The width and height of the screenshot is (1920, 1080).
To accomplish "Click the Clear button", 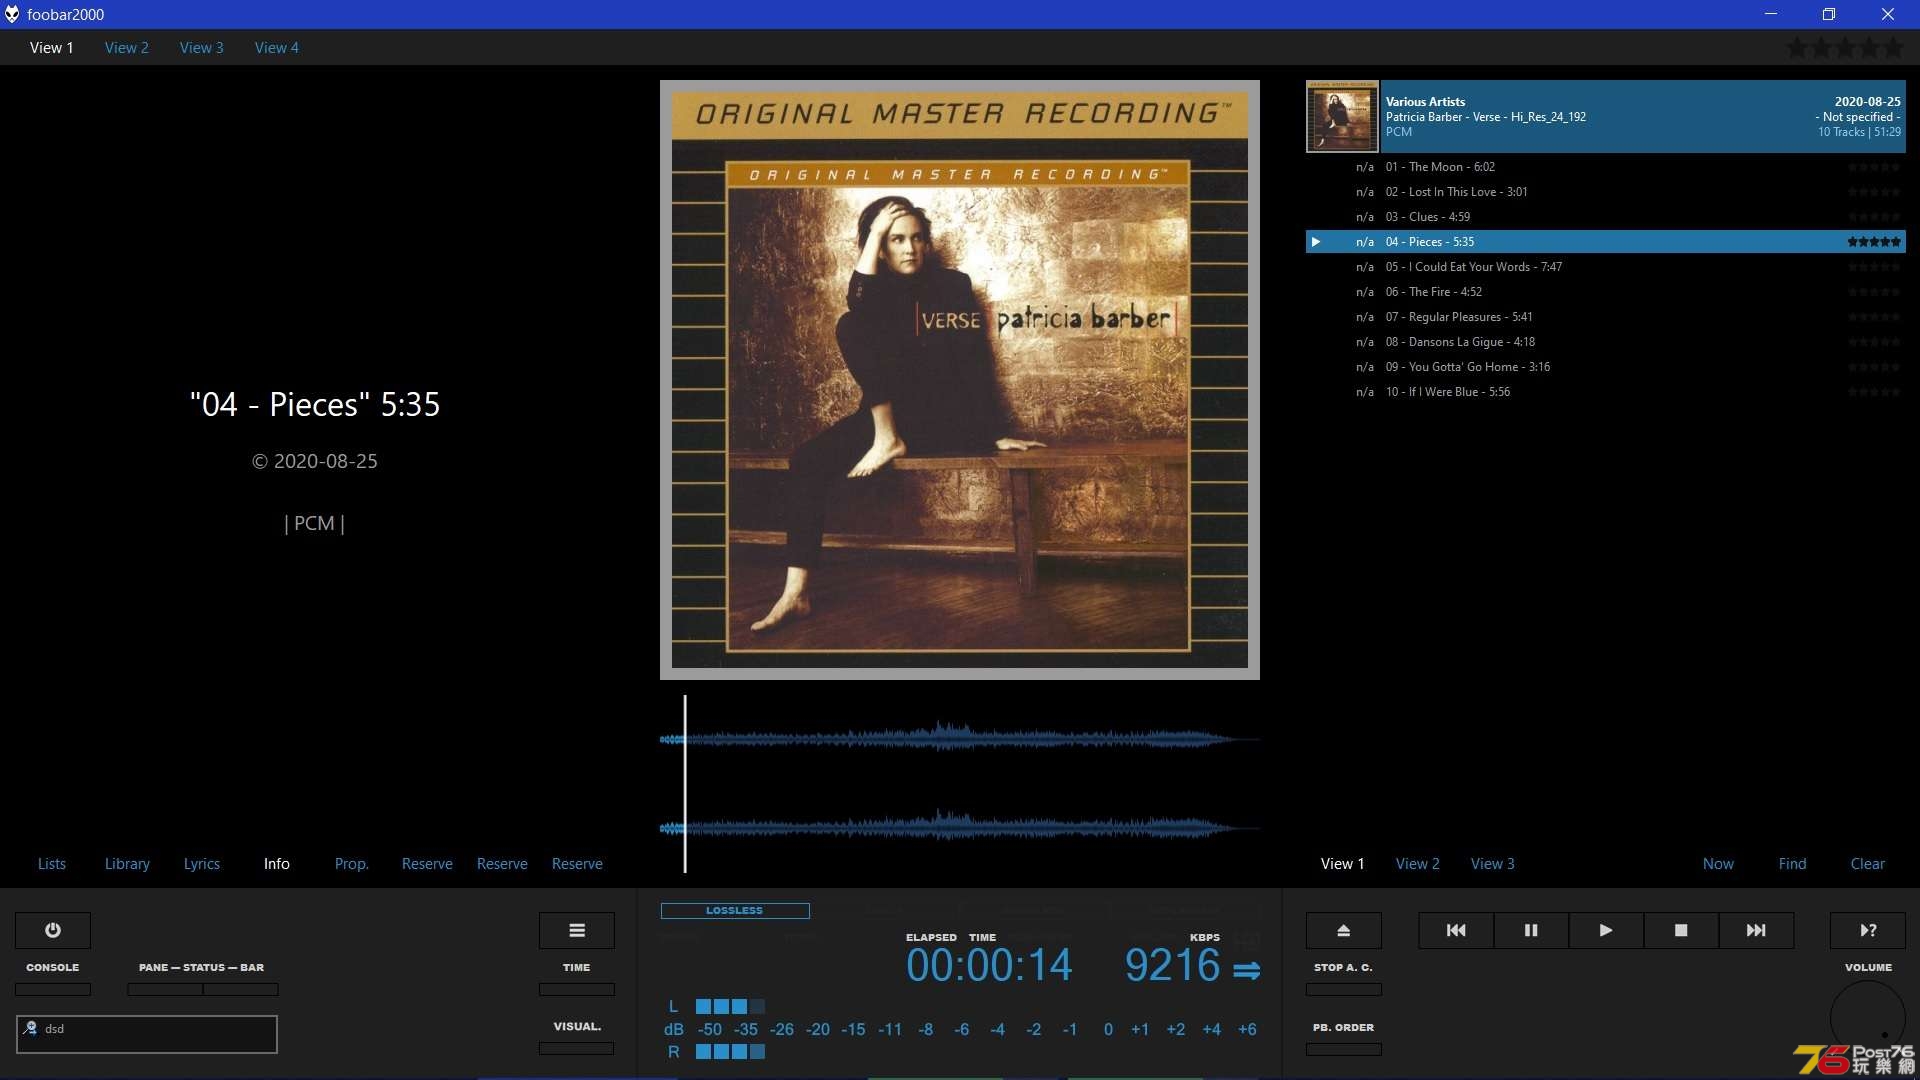I will pyautogui.click(x=1868, y=864).
